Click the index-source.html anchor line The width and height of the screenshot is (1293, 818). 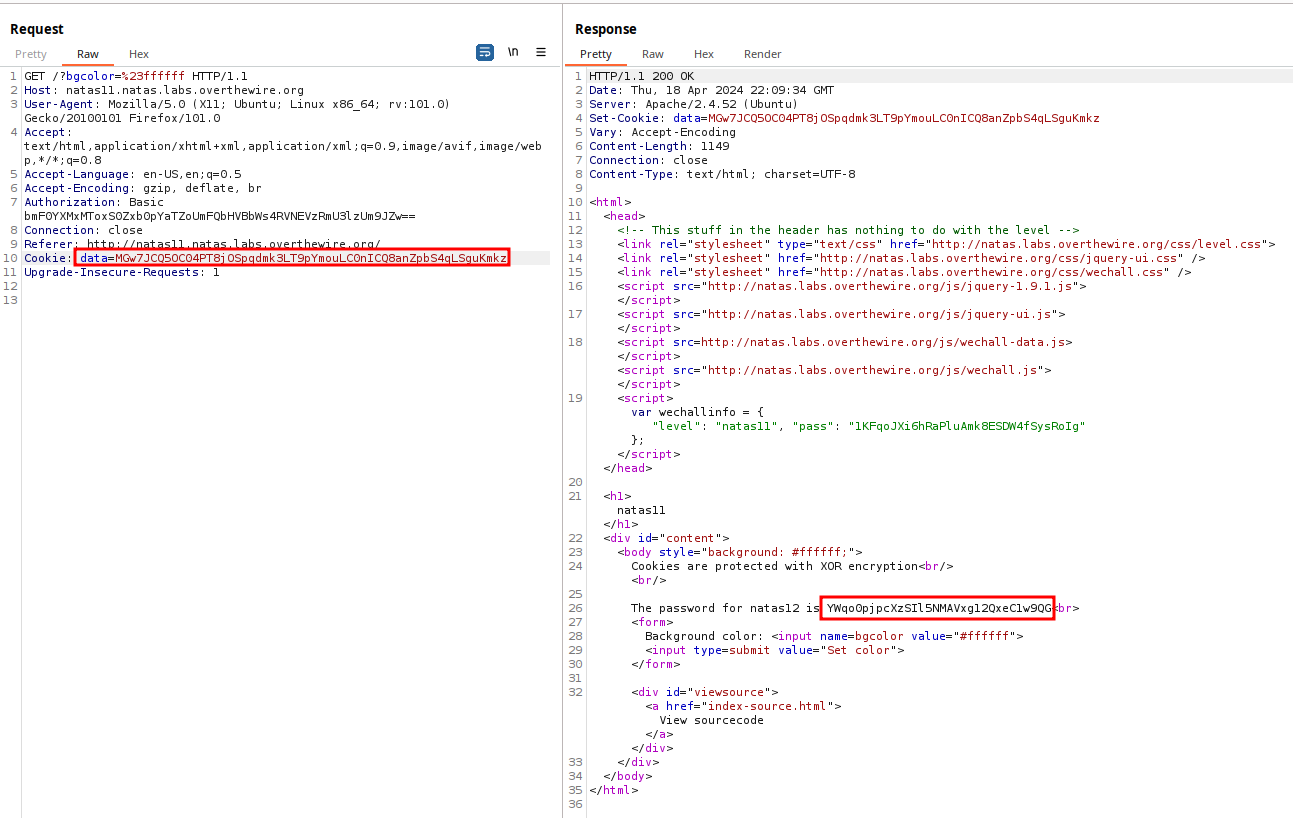(743, 706)
